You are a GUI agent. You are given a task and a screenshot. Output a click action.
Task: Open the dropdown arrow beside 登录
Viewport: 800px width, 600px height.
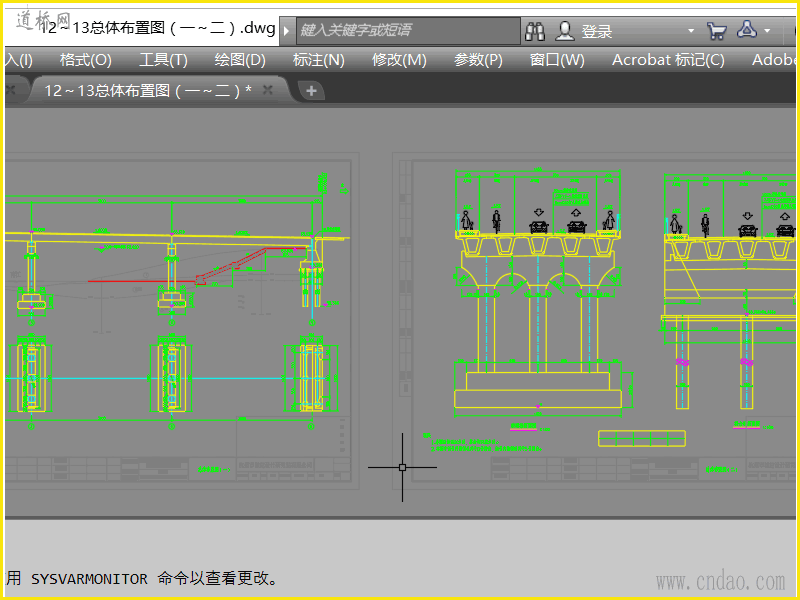tap(690, 31)
